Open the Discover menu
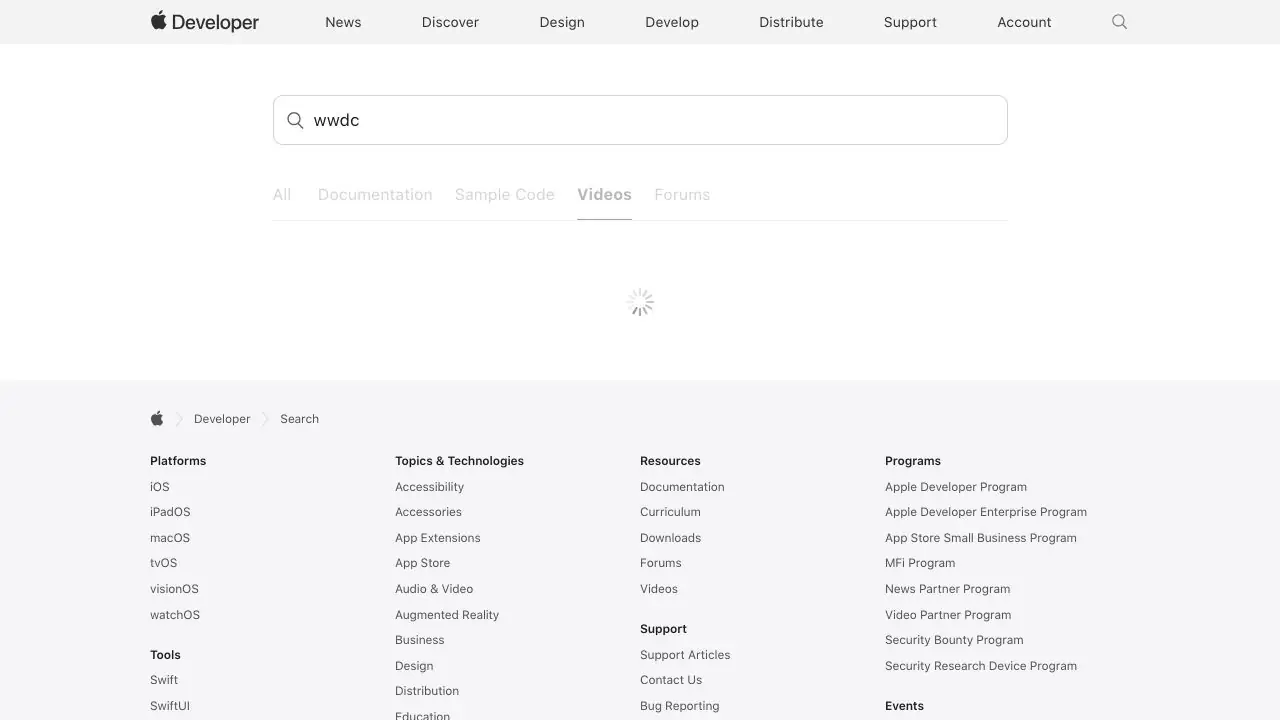Screen dimensions: 1280x720 point(450,22)
